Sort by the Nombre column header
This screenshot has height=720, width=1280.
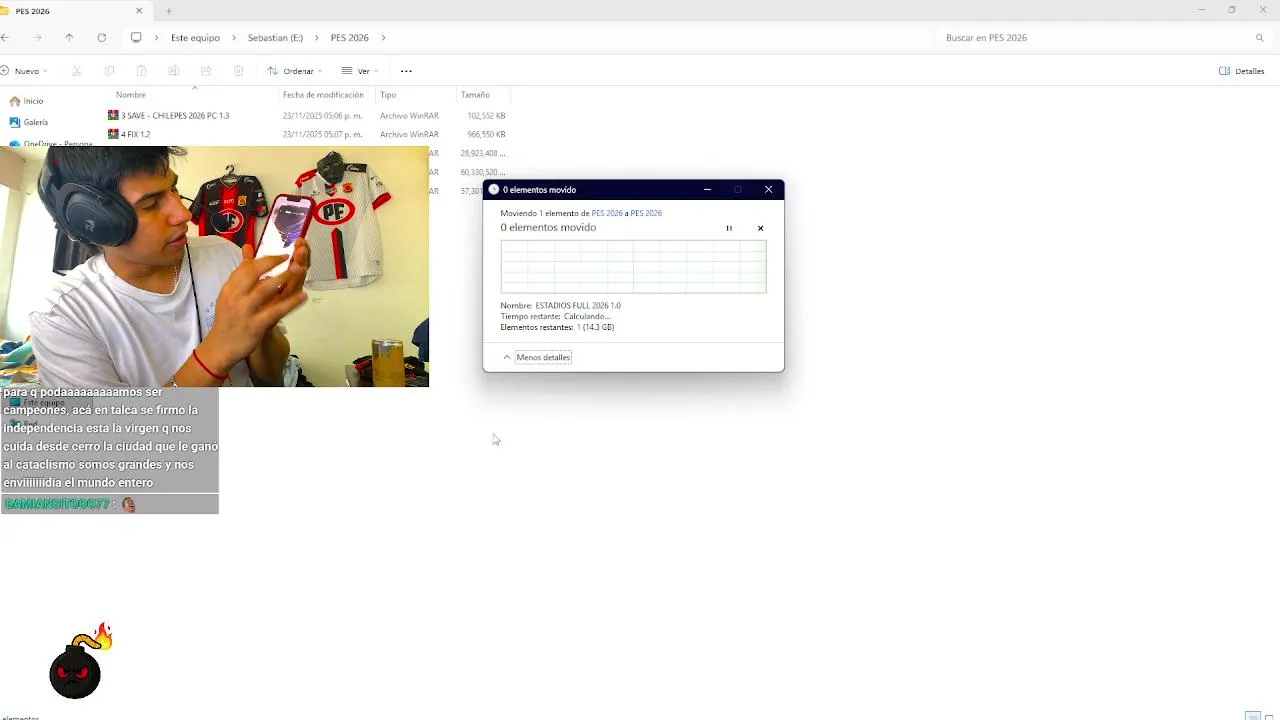(x=131, y=95)
